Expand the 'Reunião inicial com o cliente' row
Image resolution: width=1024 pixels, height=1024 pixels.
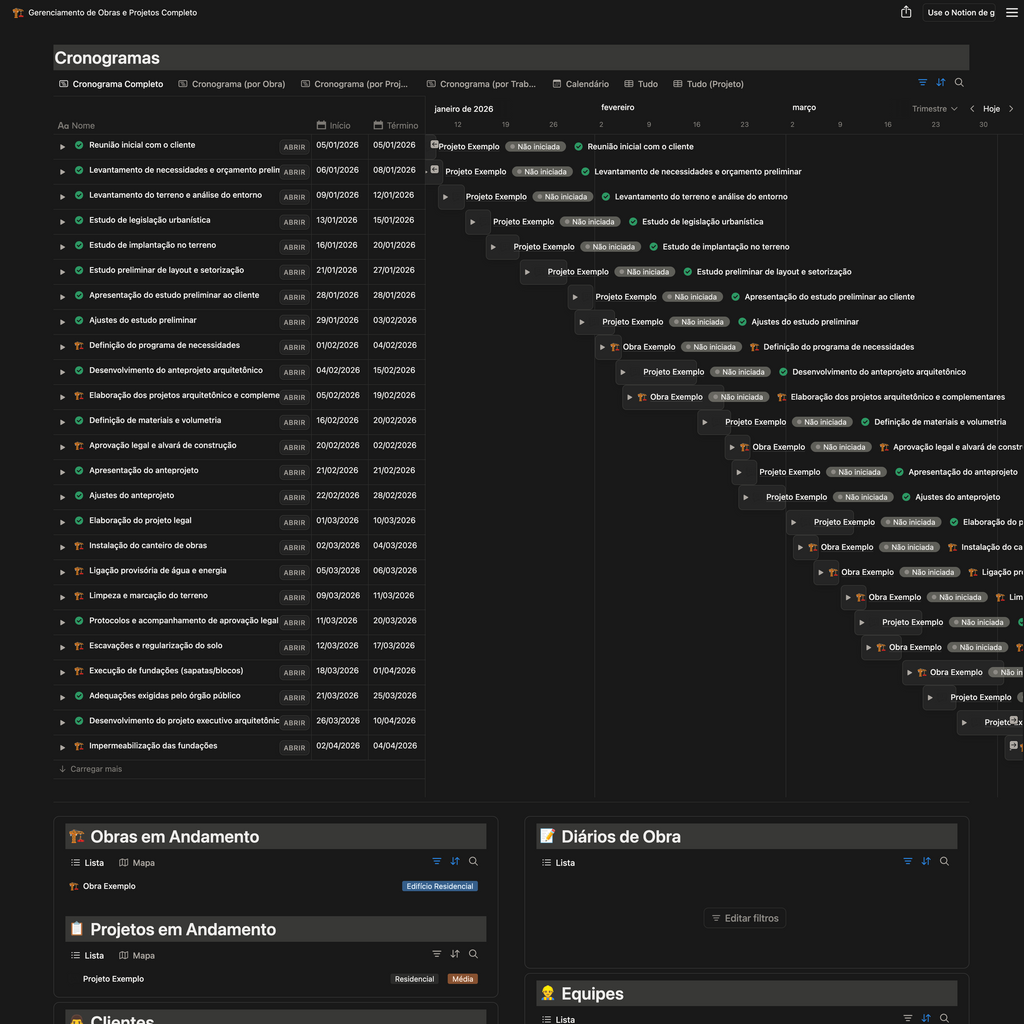[x=62, y=146]
